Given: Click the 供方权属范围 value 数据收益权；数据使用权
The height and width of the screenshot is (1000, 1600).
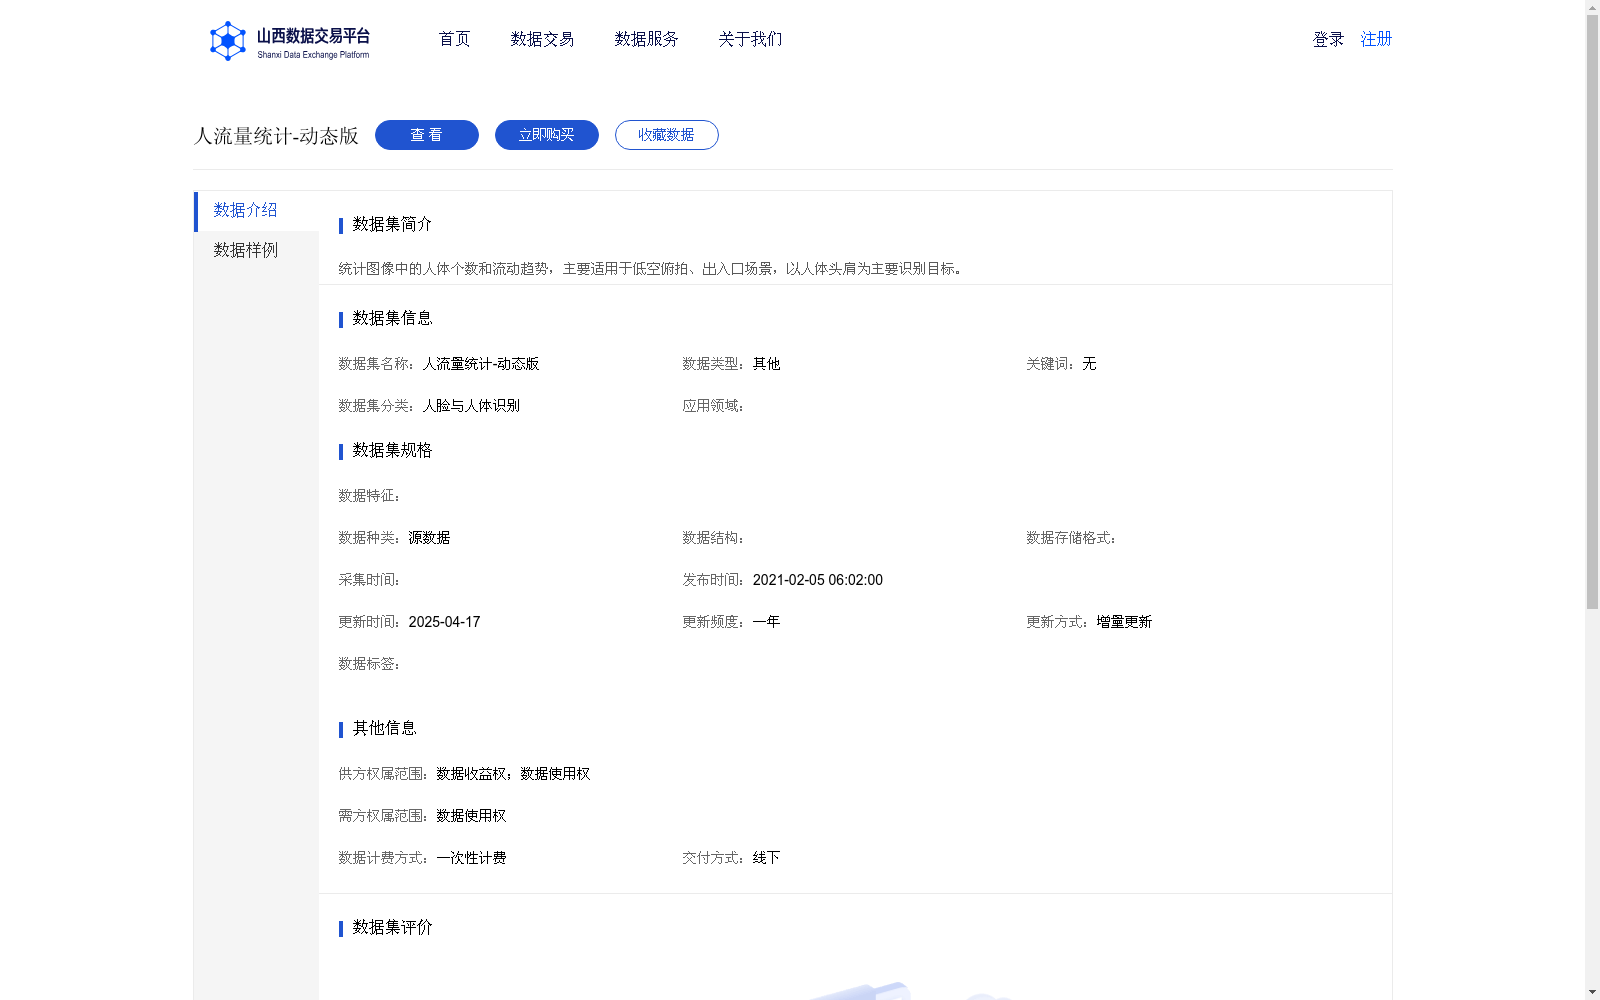Looking at the screenshot, I should coord(513,774).
